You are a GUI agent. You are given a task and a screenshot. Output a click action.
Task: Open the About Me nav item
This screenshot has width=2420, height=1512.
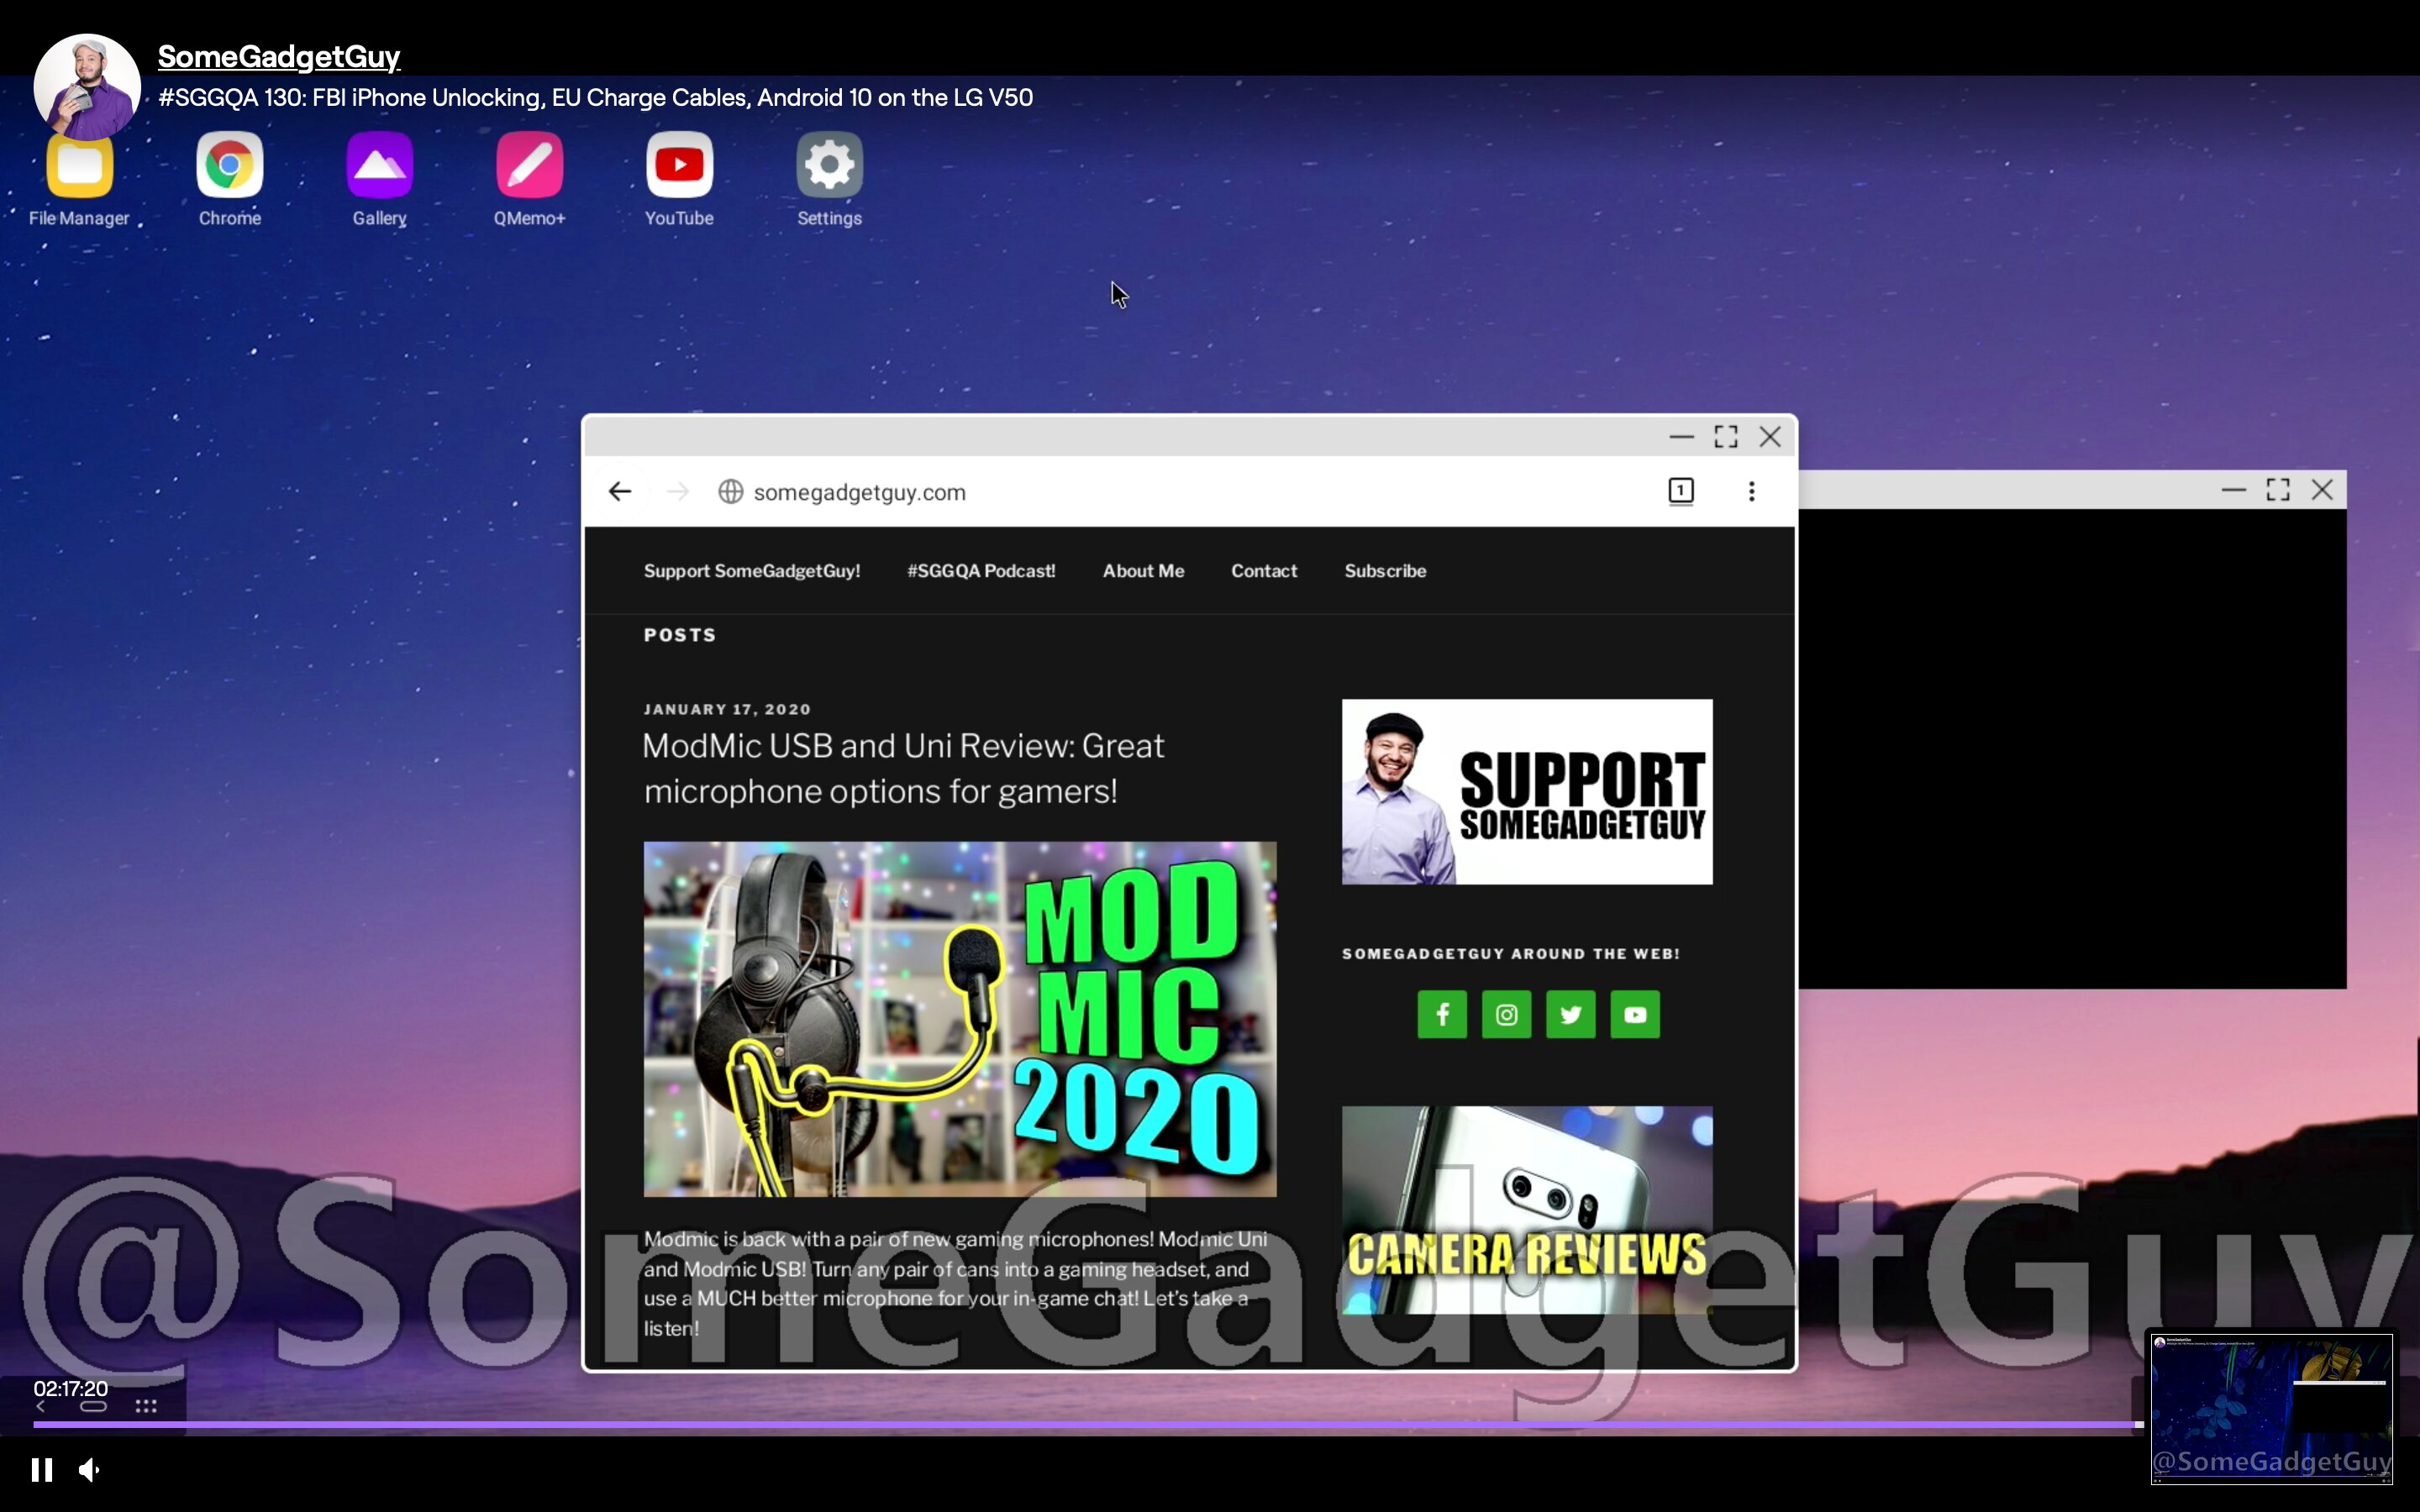tap(1143, 571)
